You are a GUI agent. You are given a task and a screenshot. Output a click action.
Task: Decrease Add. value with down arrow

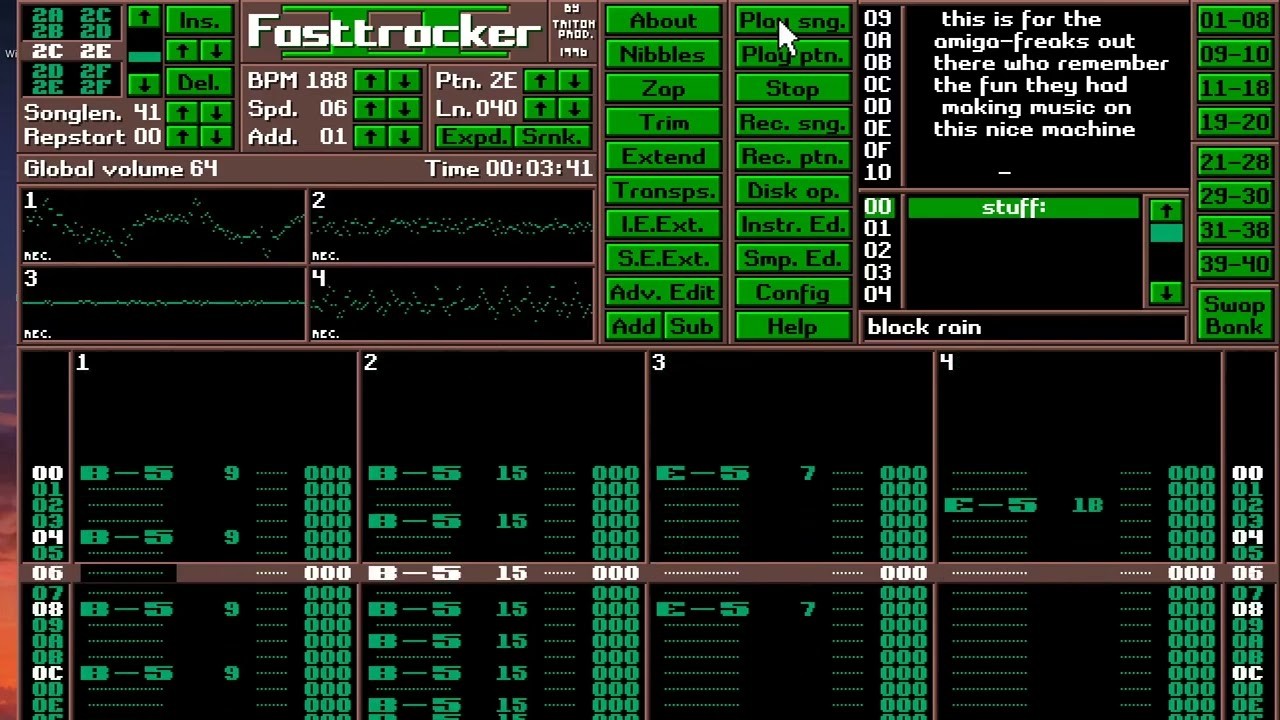[x=404, y=136]
